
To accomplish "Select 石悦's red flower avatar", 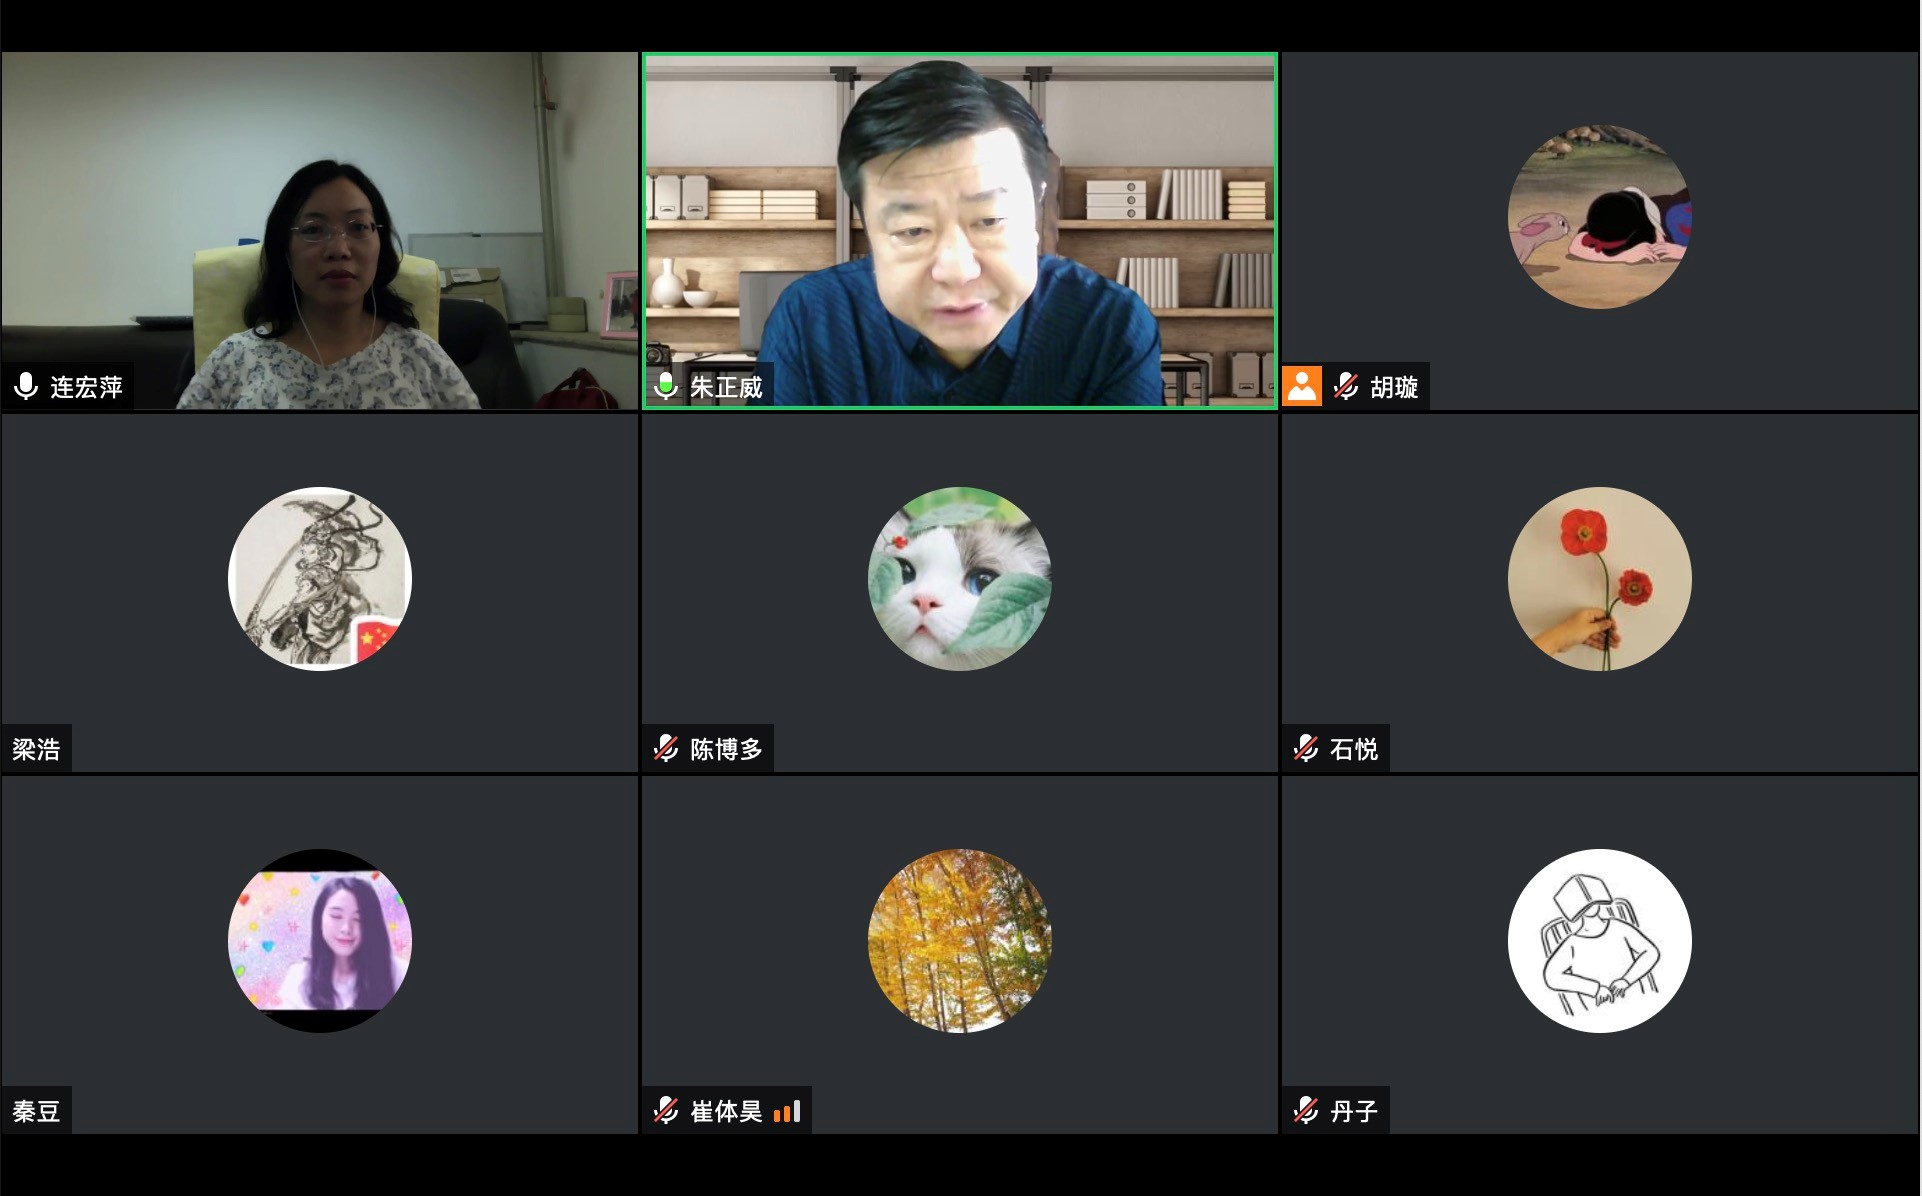I will coord(1600,579).
